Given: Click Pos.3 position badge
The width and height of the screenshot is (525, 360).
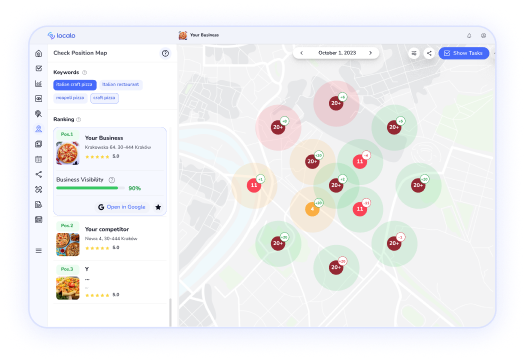Looking at the screenshot, I should (x=67, y=269).
